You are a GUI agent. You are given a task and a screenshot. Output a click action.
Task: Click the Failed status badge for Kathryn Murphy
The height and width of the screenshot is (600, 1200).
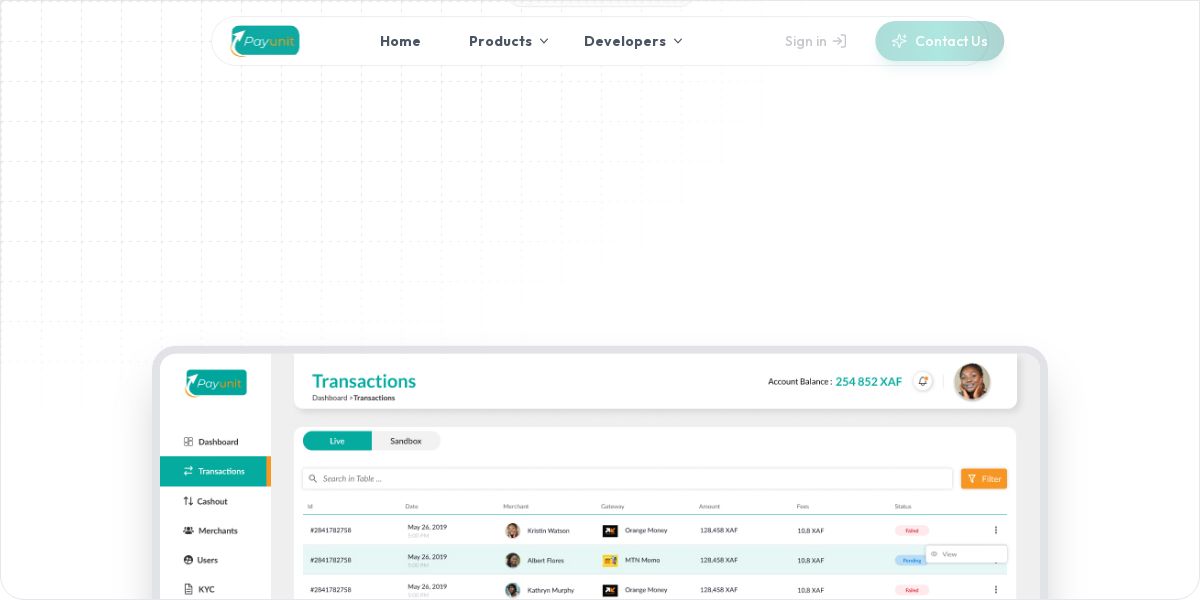click(x=912, y=590)
